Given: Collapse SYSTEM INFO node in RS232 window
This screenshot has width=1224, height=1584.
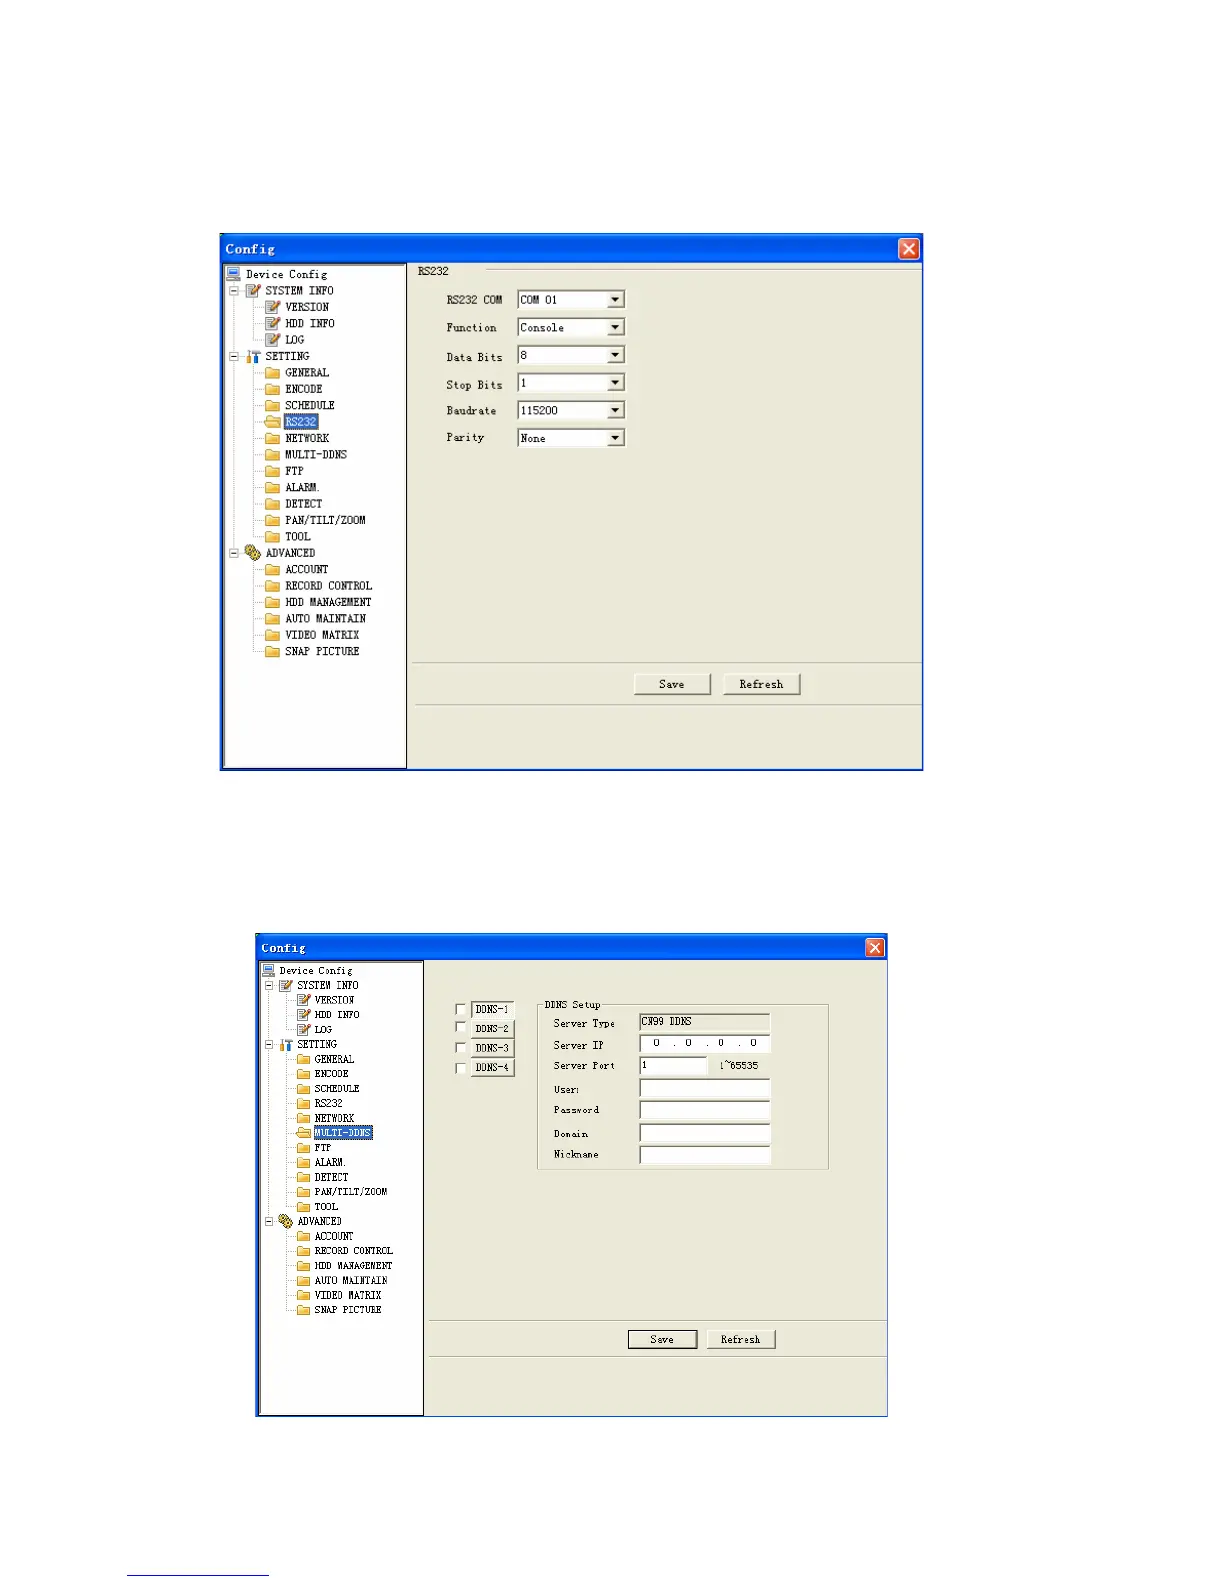Looking at the screenshot, I should coord(234,291).
